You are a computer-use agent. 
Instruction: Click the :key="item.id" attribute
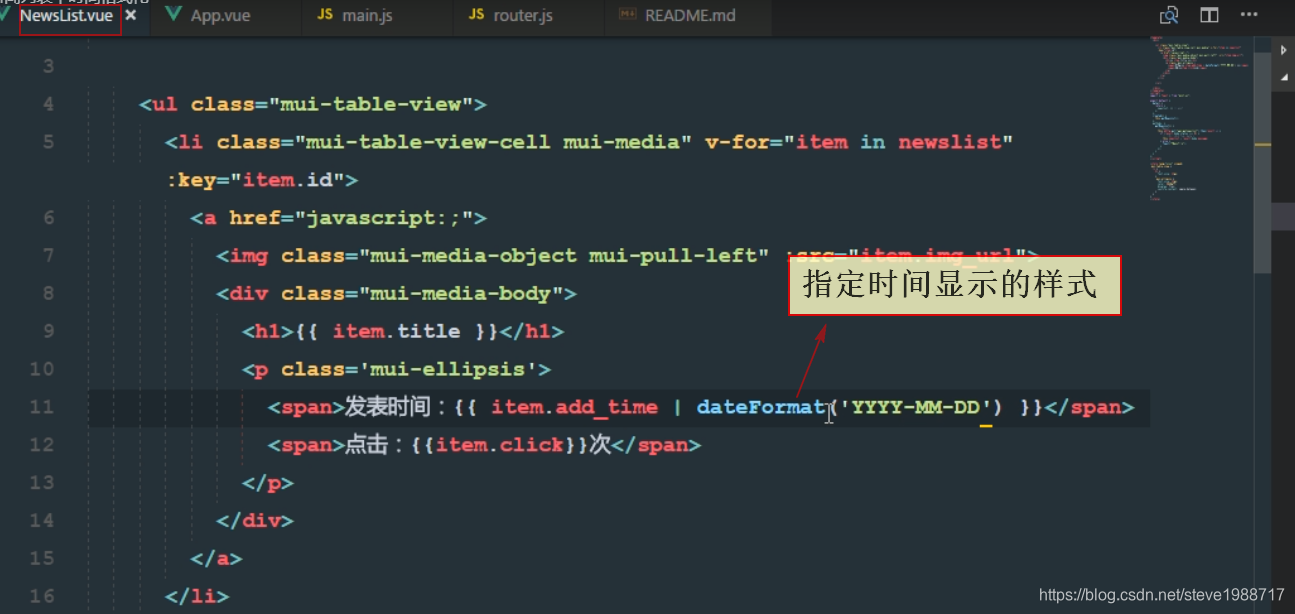(x=256, y=180)
